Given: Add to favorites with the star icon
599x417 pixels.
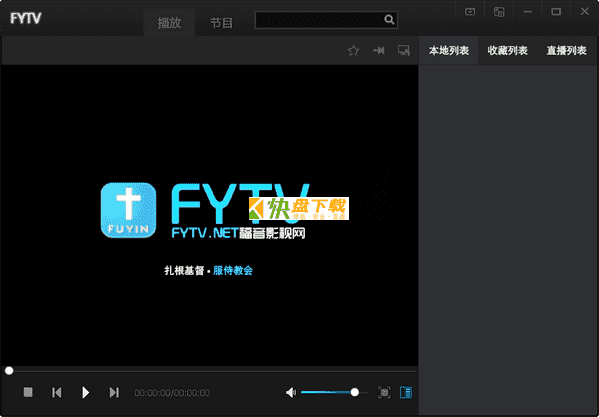Looking at the screenshot, I should pyautogui.click(x=353, y=50).
